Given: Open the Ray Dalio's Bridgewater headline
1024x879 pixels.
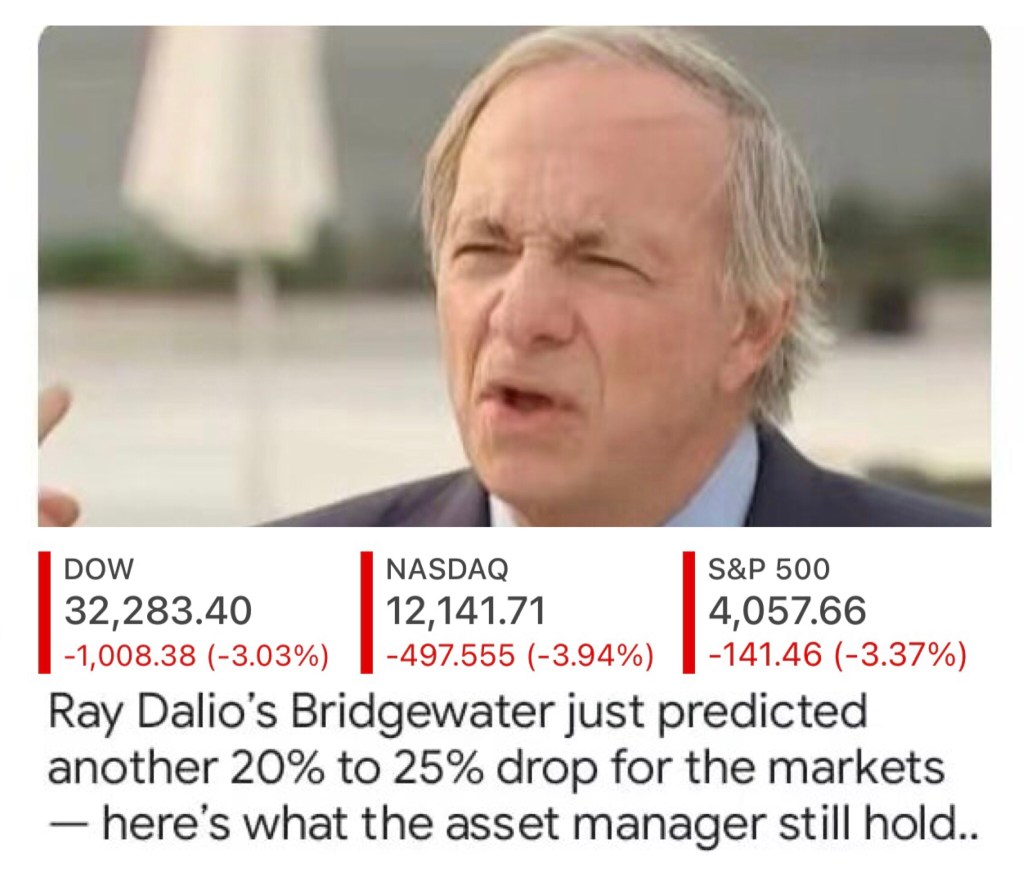Looking at the screenshot, I should pos(456,714).
